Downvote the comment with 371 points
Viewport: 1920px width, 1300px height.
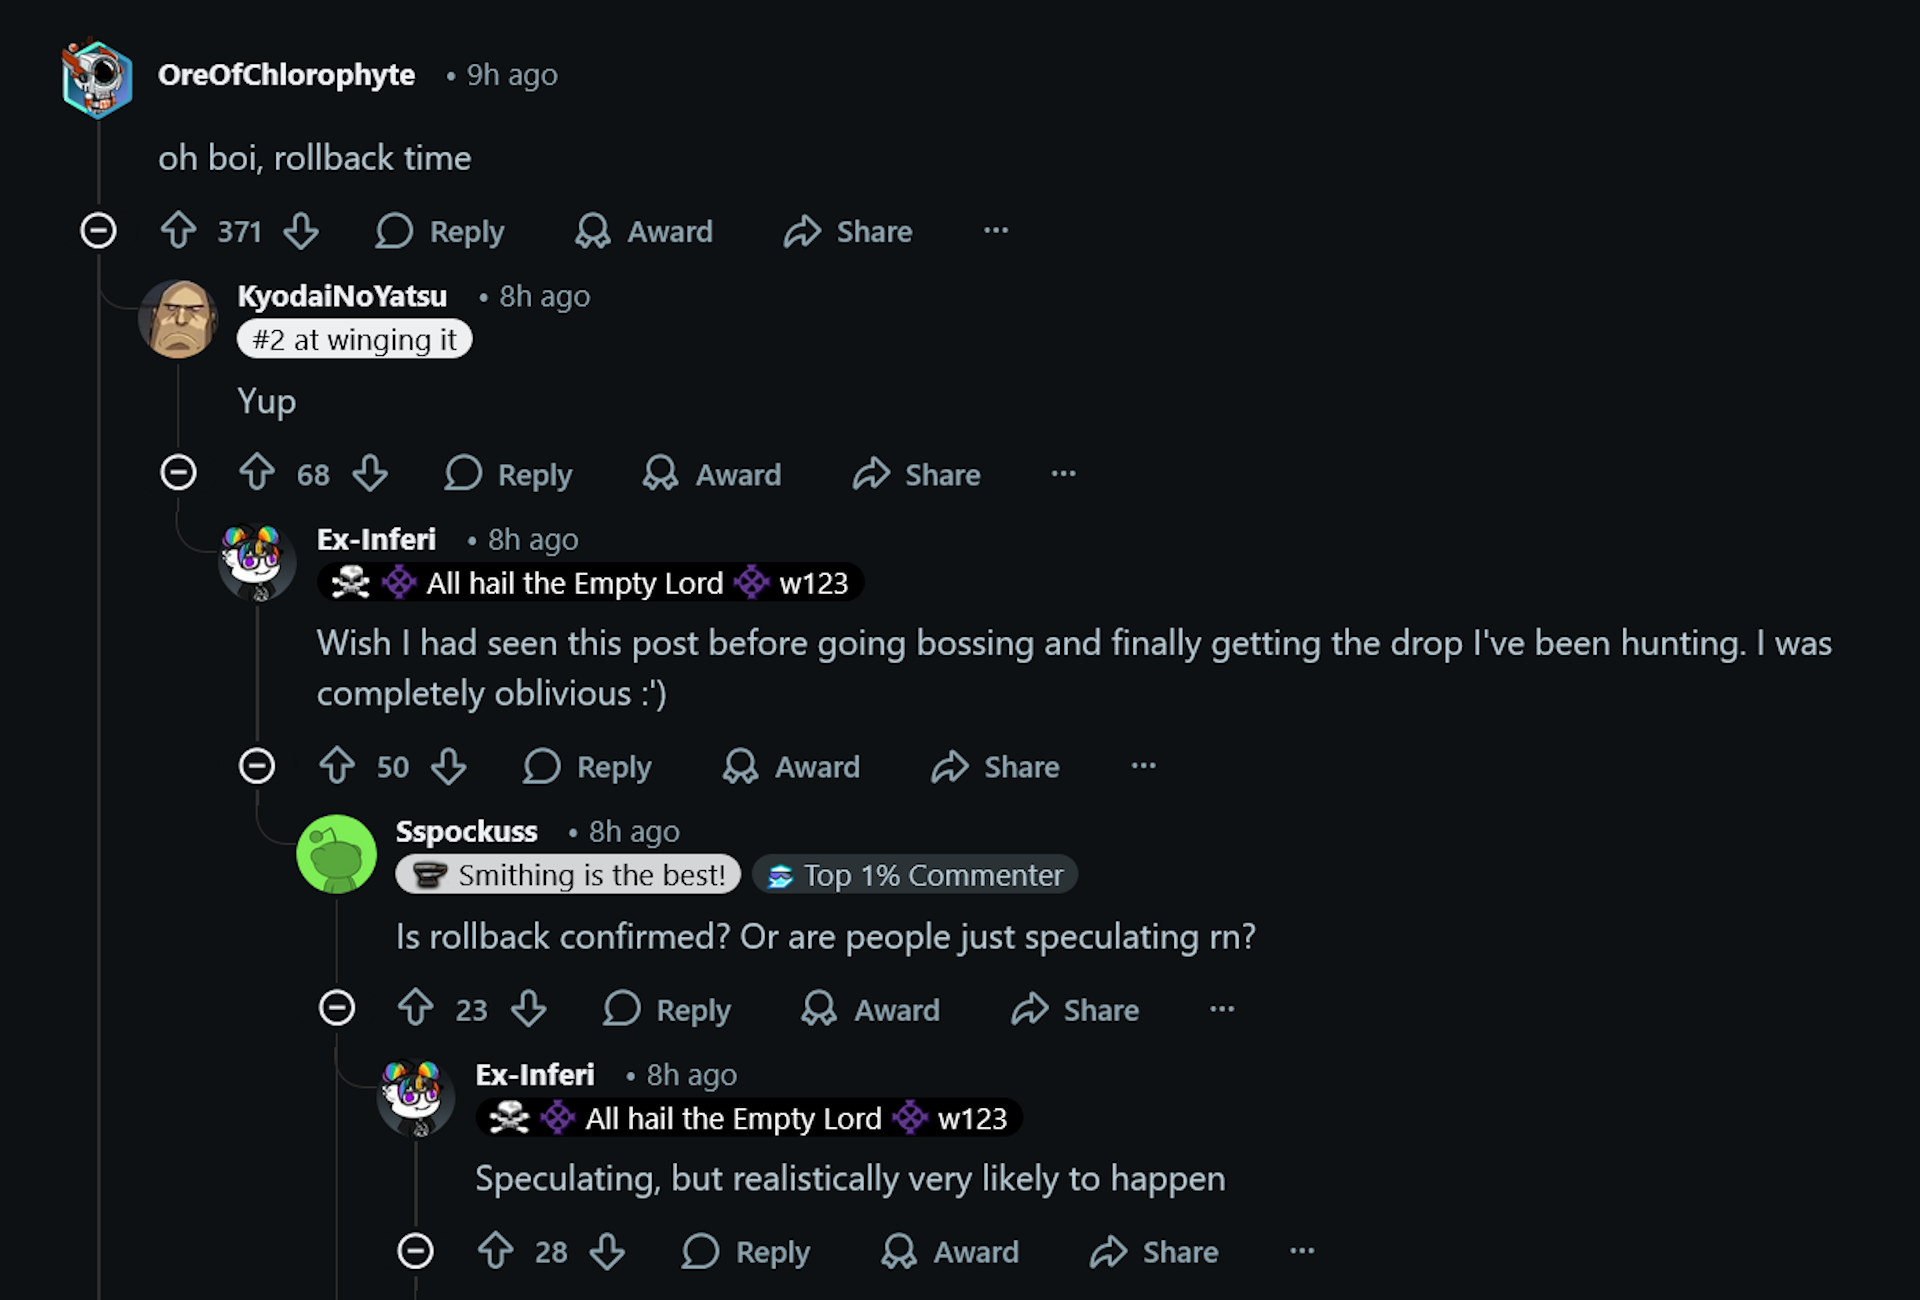[301, 231]
